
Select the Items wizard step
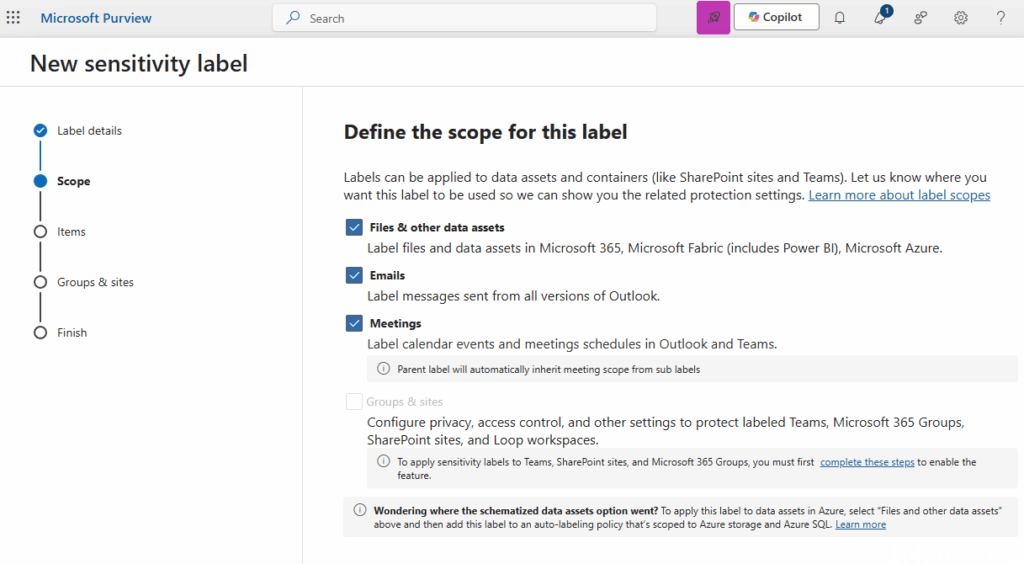pos(71,232)
